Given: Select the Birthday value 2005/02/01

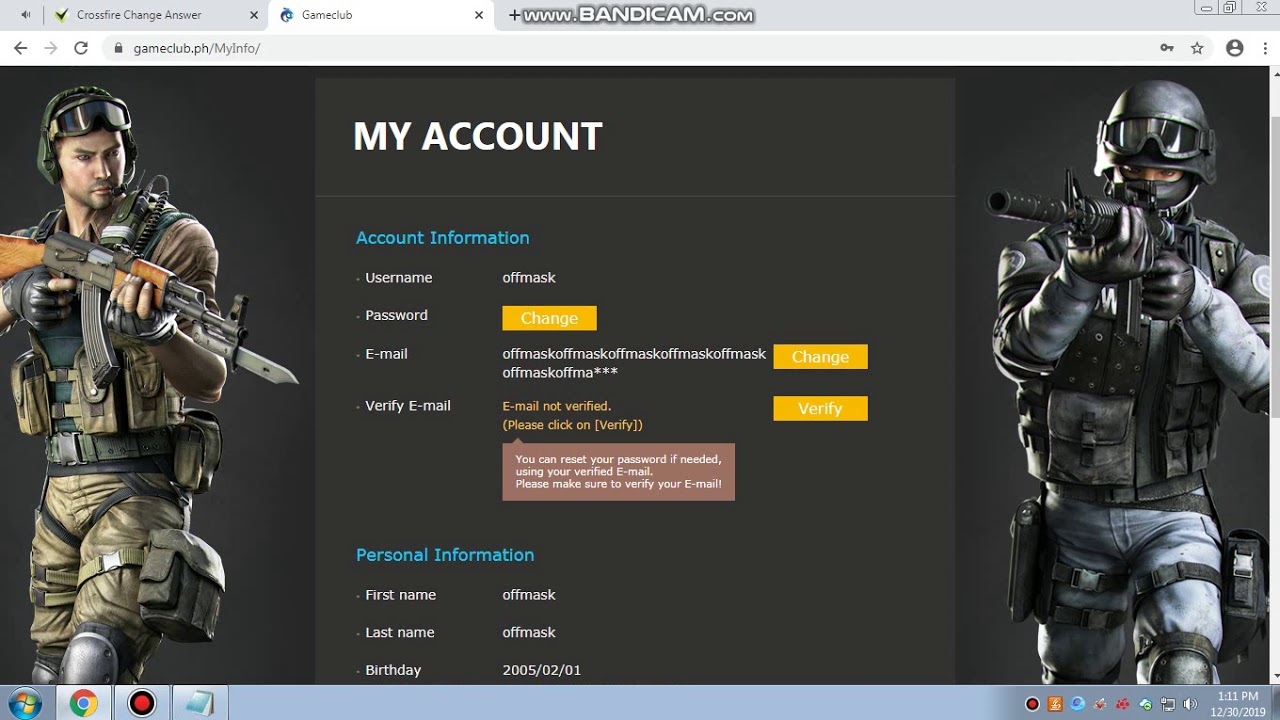Looking at the screenshot, I should click(542, 670).
